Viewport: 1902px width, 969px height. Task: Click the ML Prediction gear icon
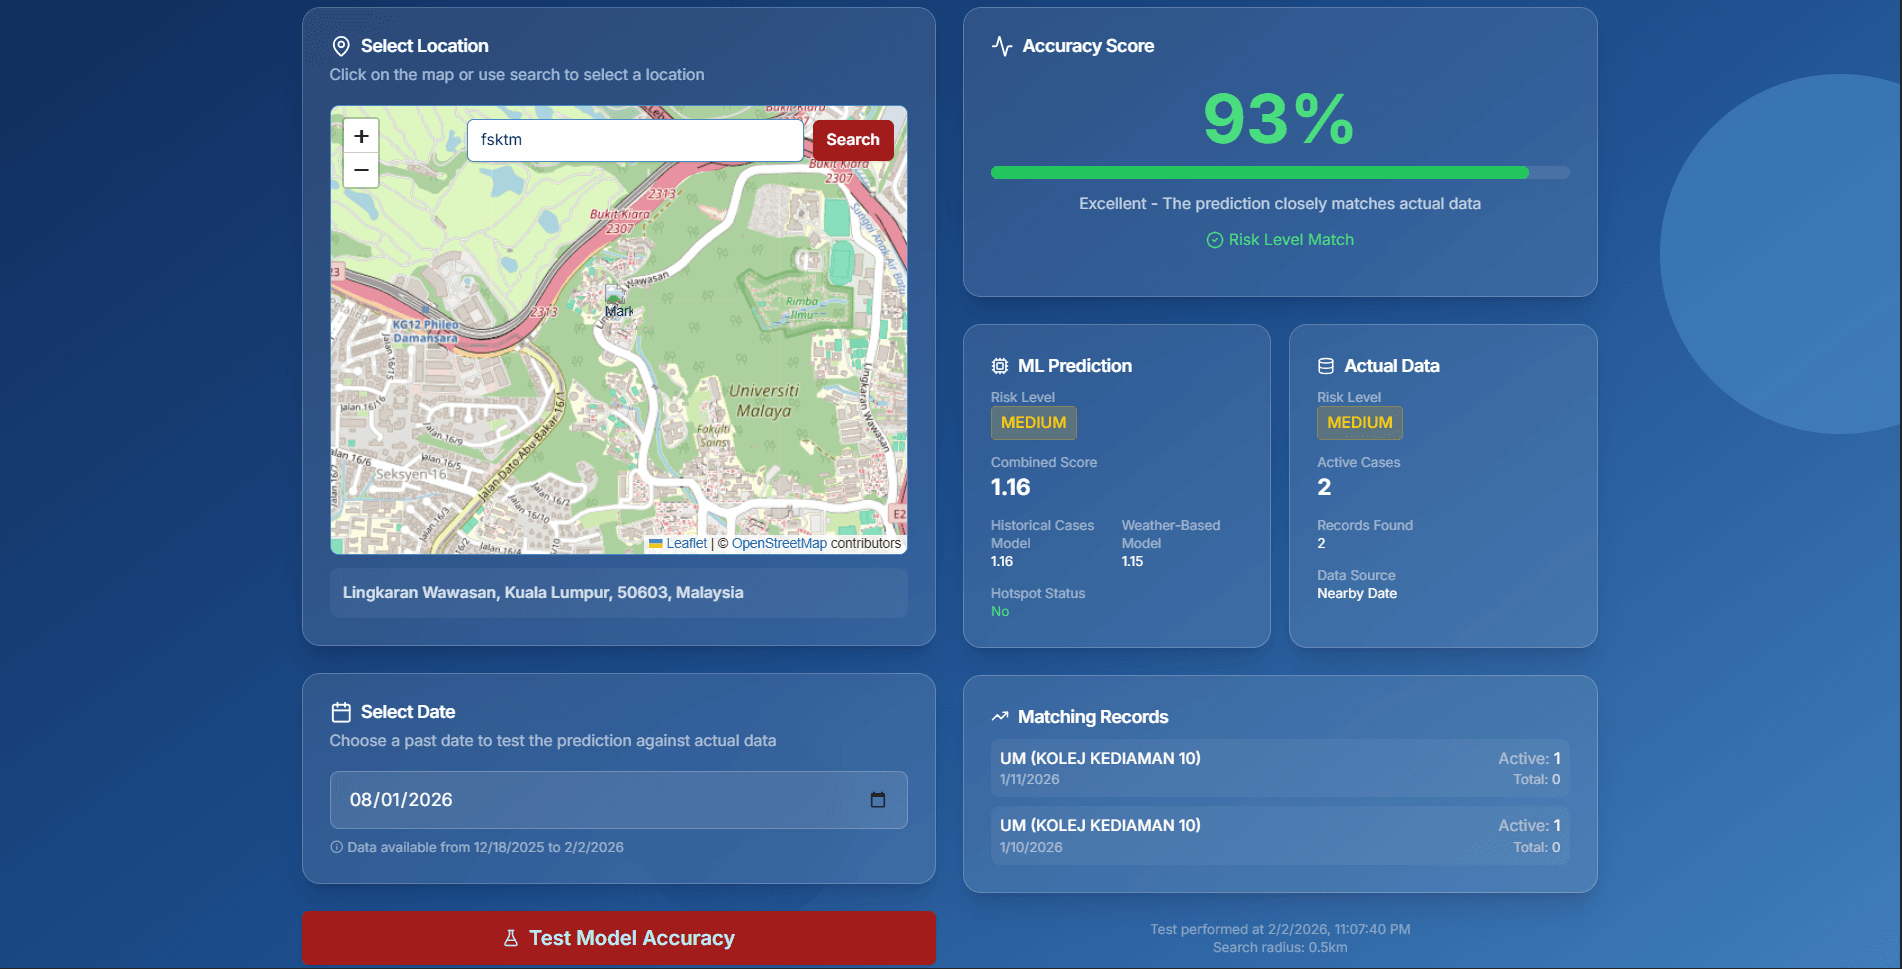pyautogui.click(x=999, y=365)
